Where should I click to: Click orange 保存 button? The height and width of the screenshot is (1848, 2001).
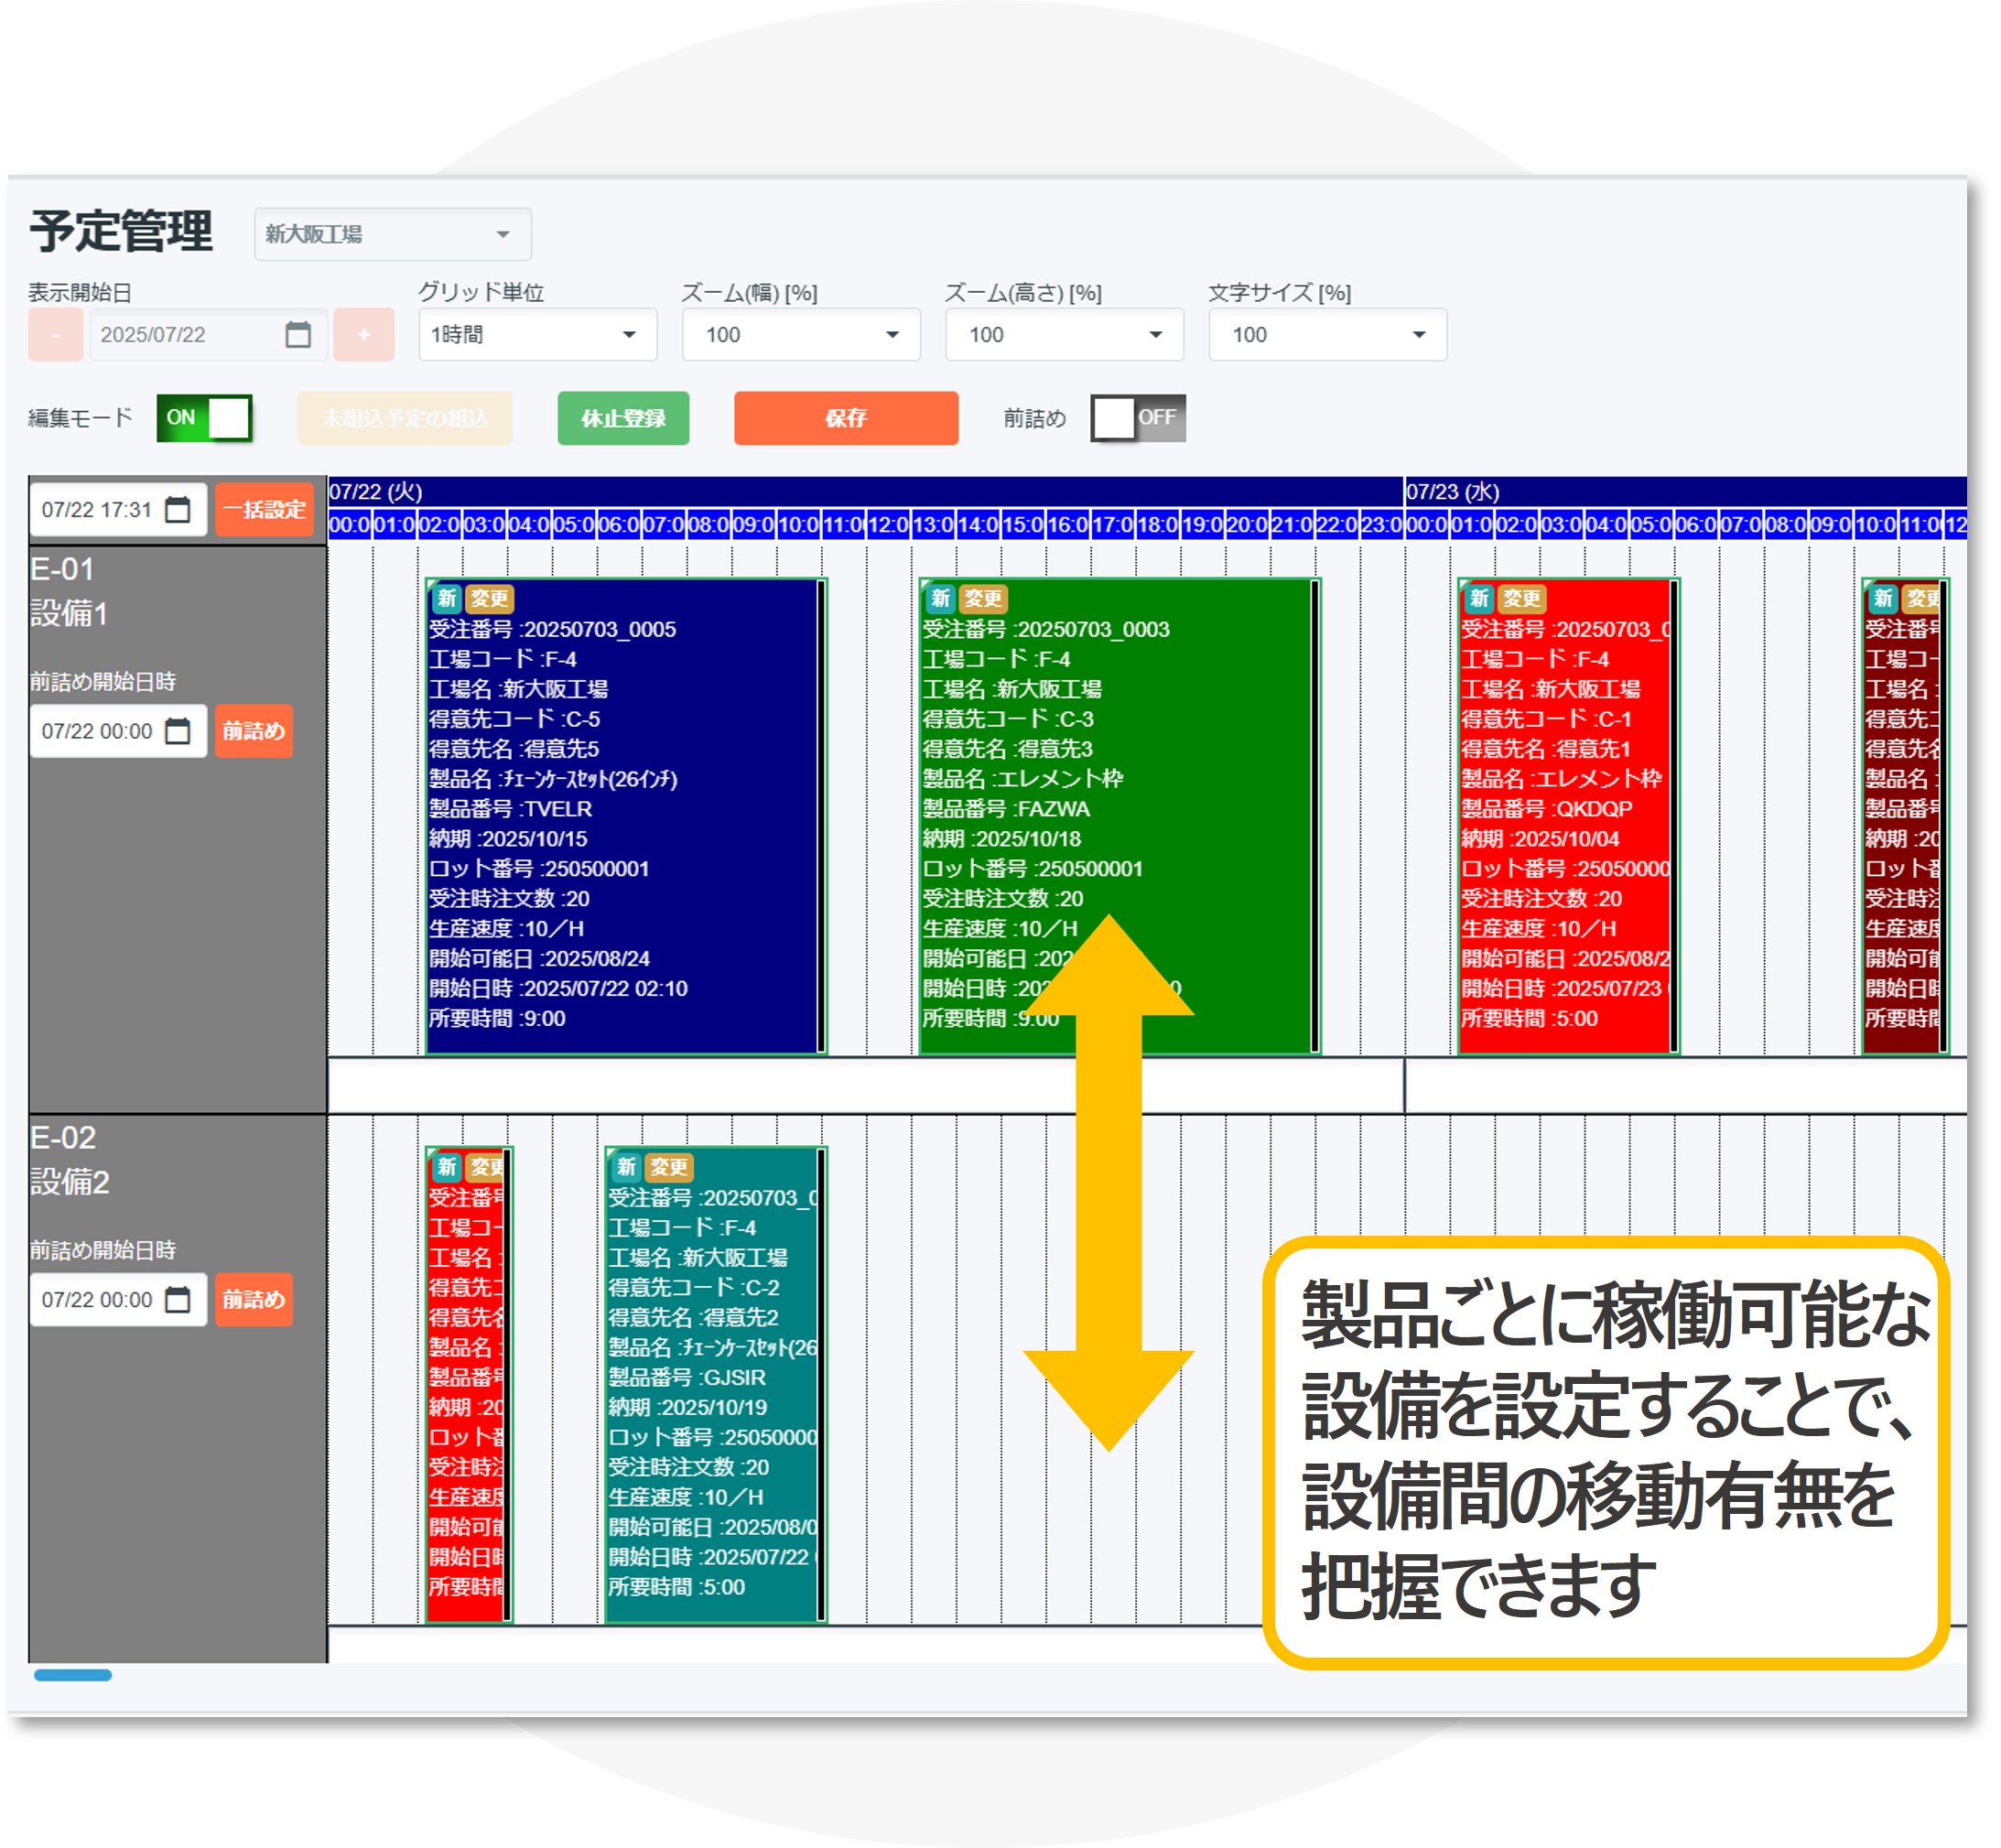(846, 418)
